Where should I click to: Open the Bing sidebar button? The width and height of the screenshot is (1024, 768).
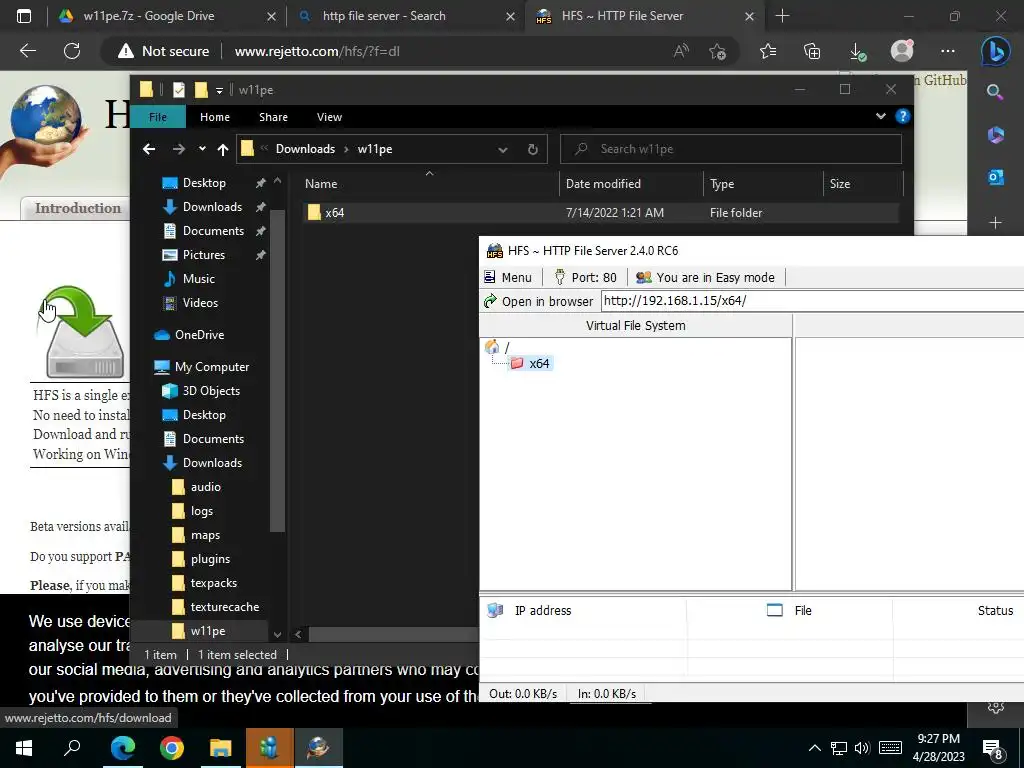tap(995, 51)
